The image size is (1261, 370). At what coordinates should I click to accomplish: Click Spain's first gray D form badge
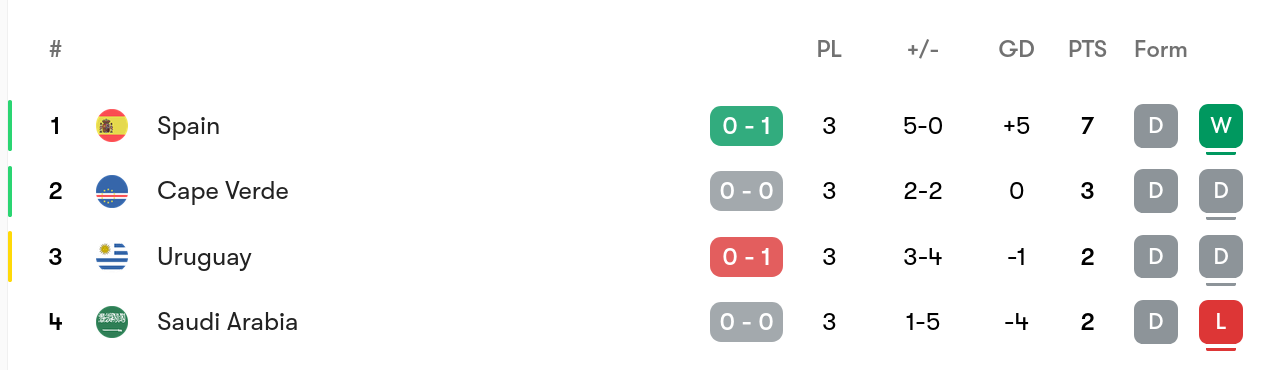click(1156, 126)
